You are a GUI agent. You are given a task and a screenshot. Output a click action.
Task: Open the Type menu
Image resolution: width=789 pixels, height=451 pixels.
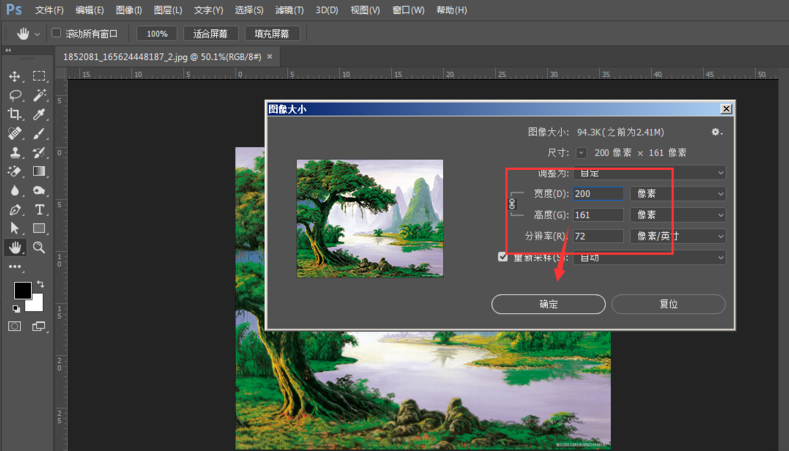(x=208, y=10)
